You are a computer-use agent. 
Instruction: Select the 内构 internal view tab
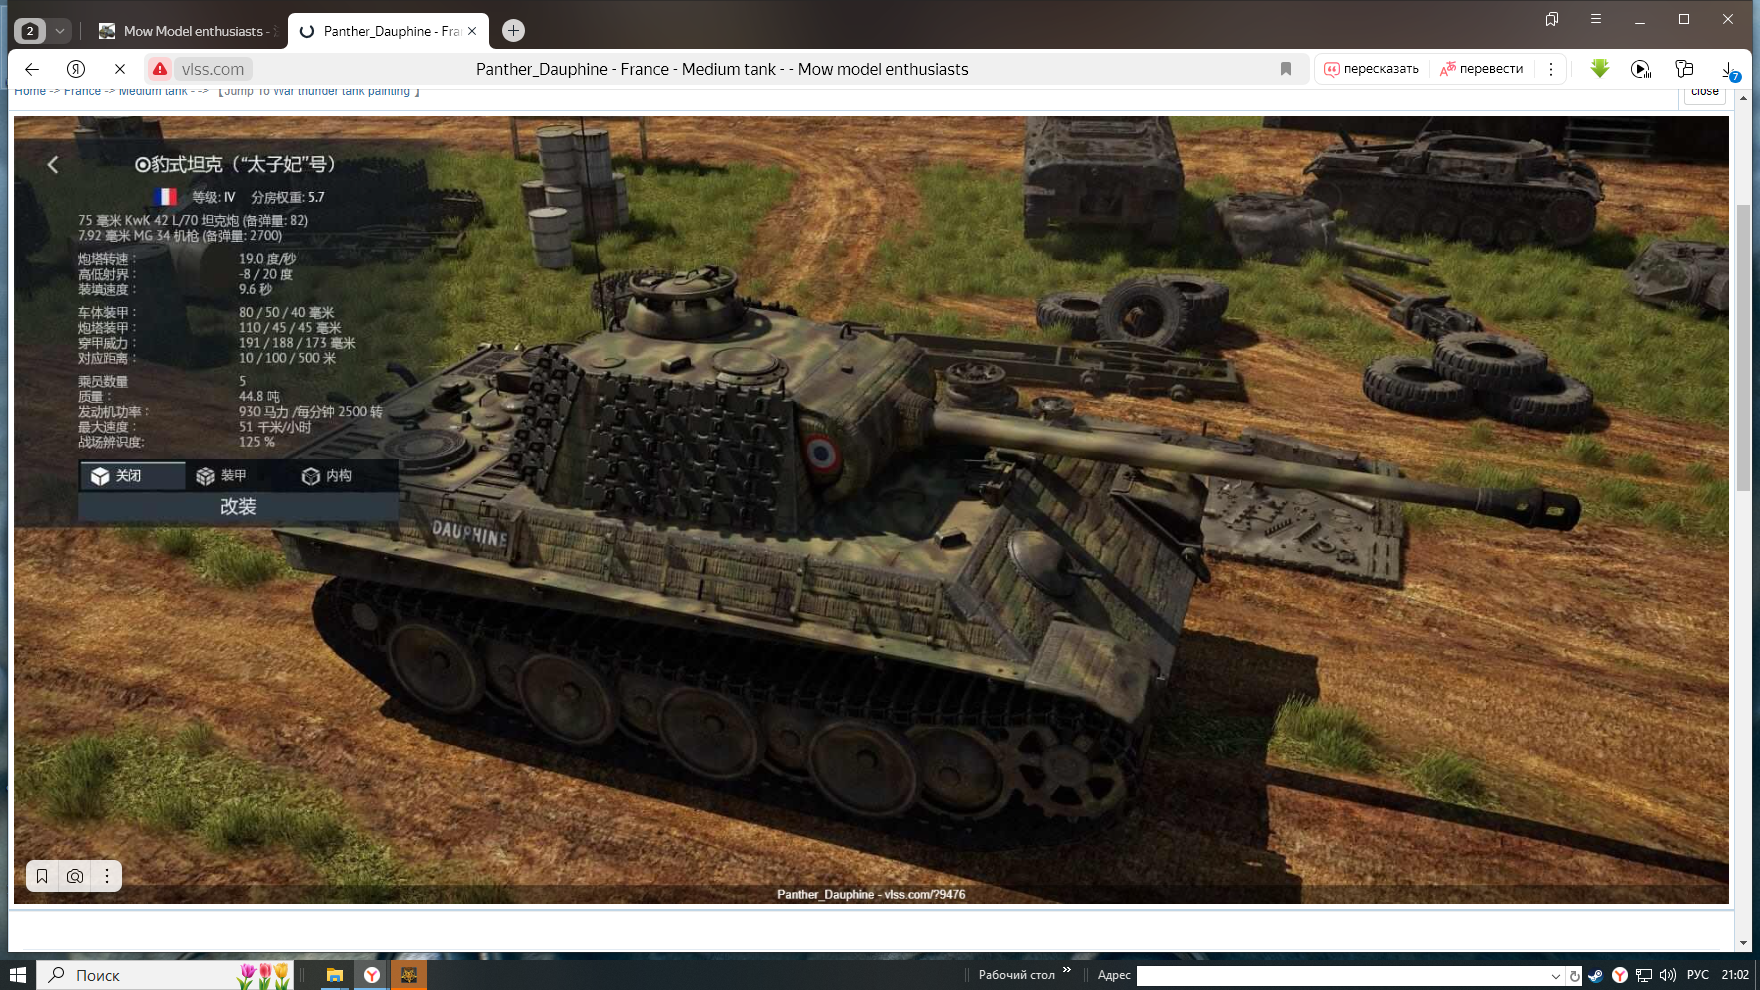(x=327, y=476)
